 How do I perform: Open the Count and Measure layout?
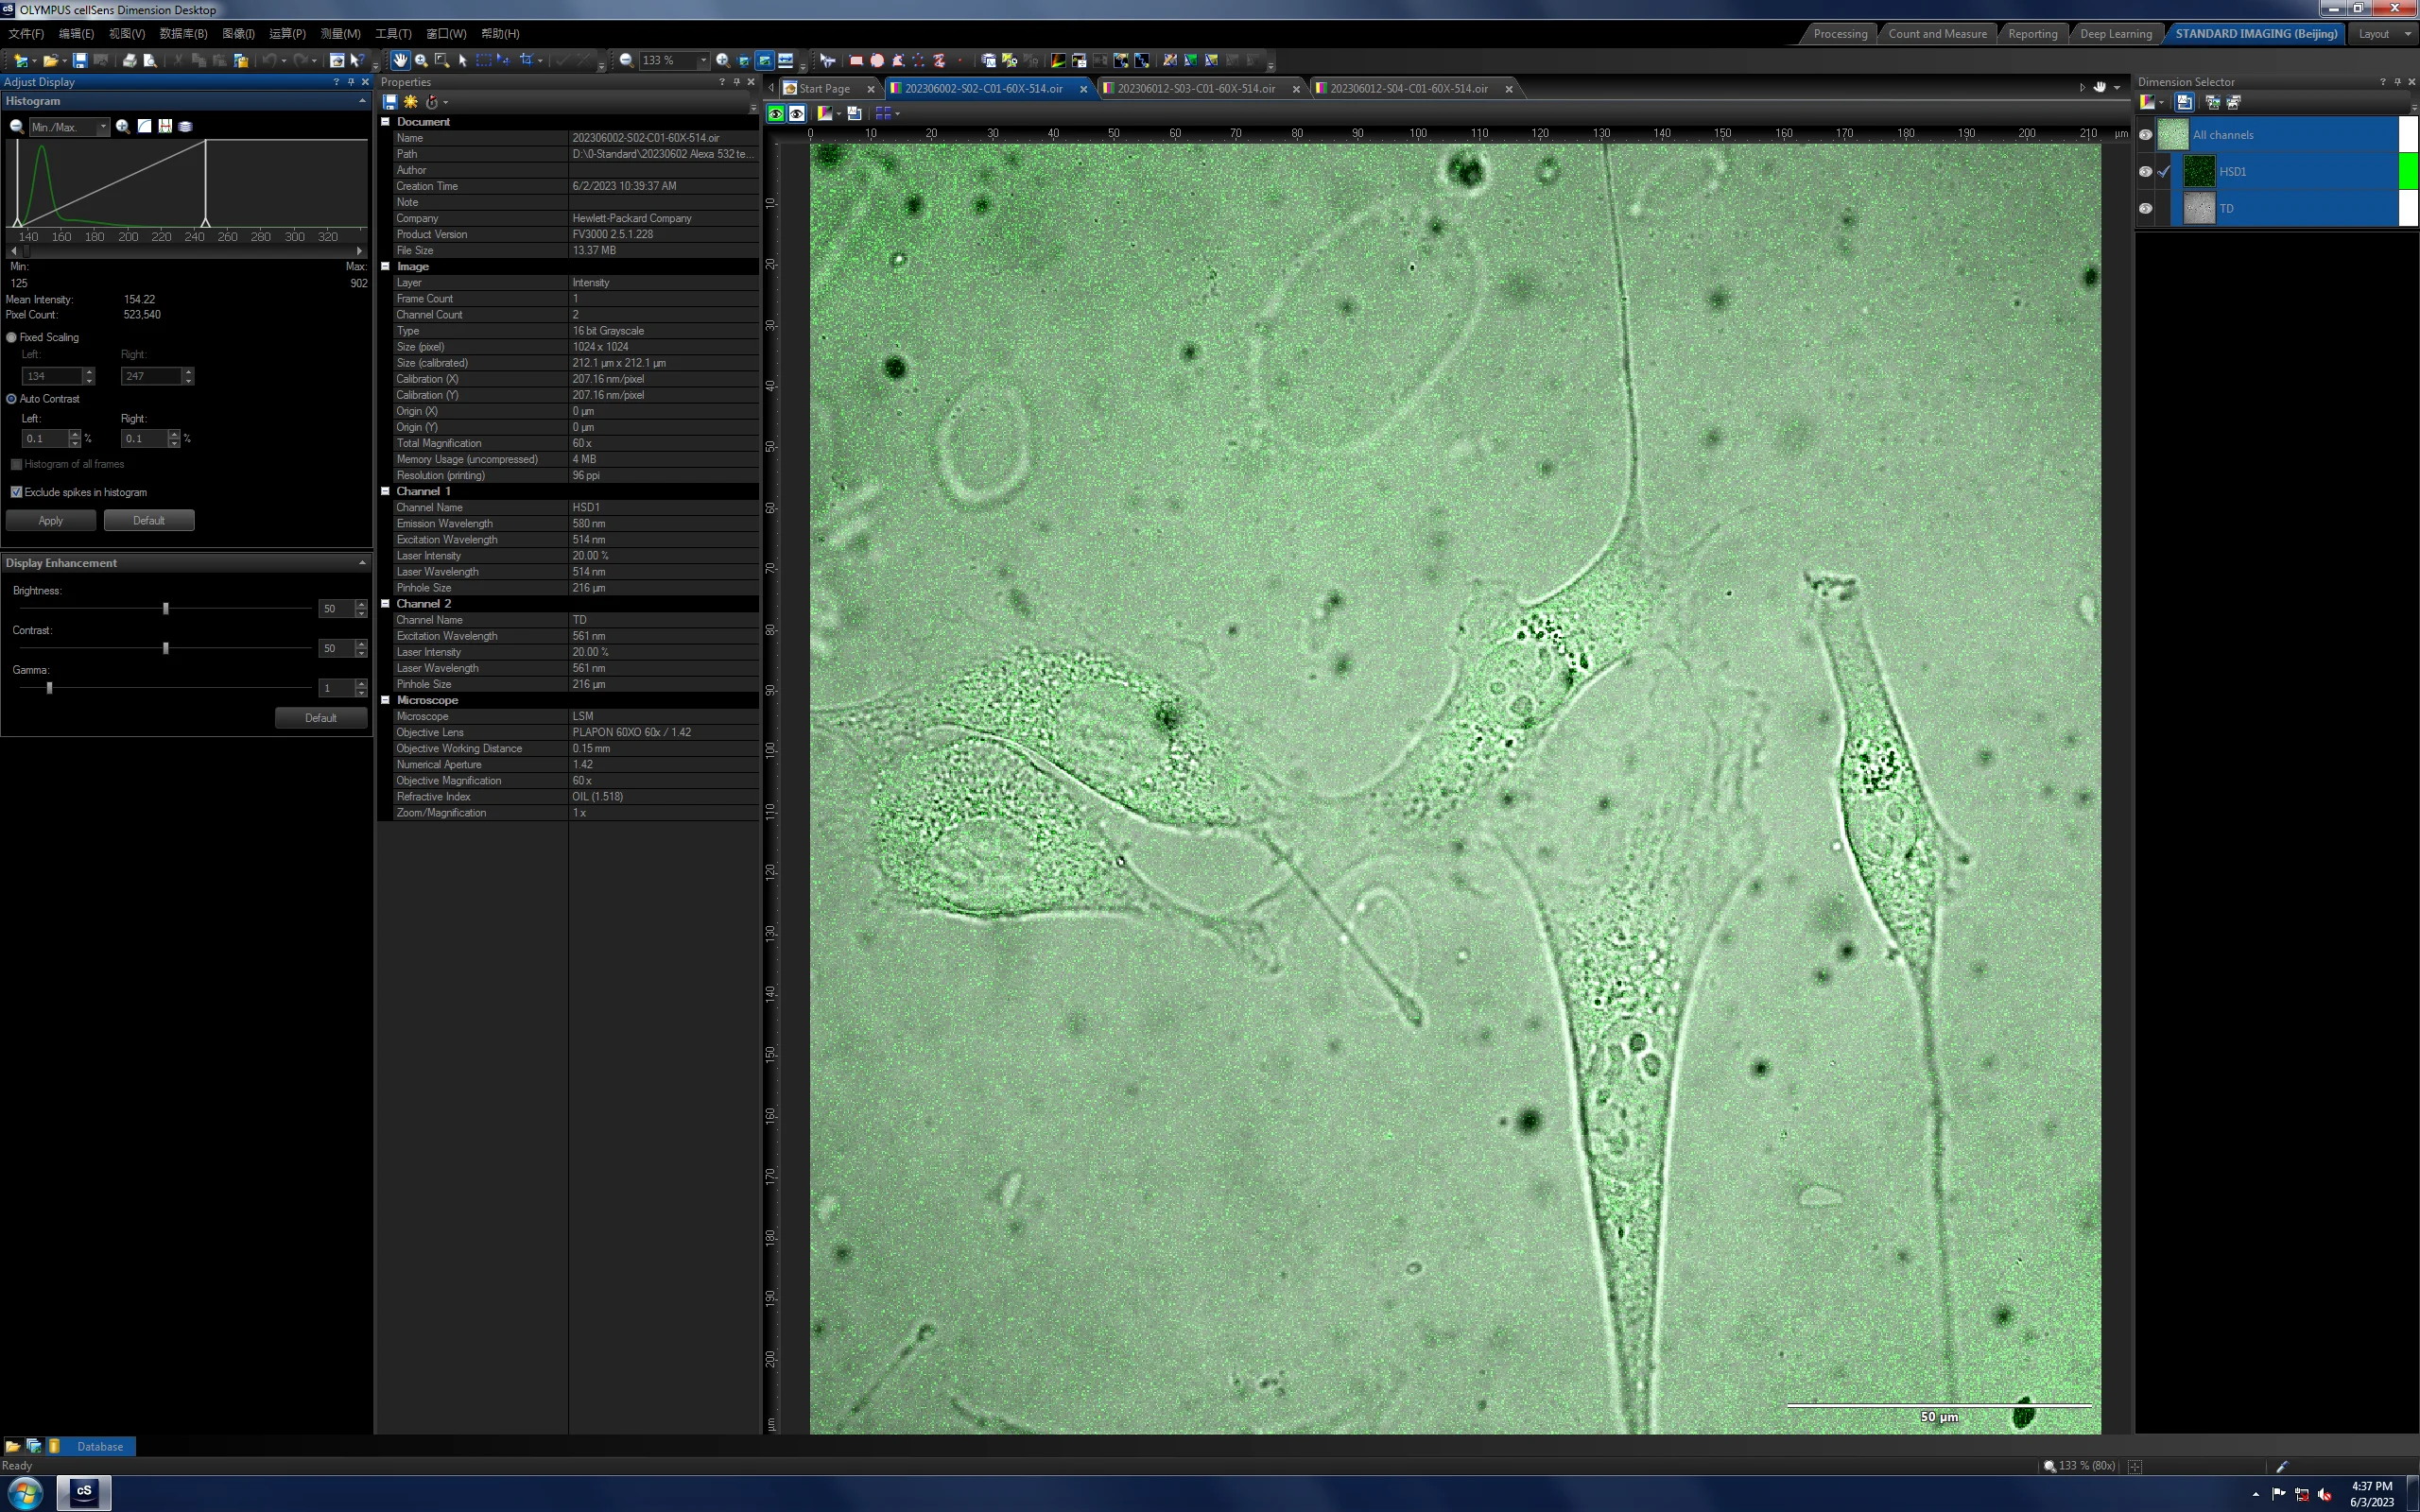tap(1937, 33)
